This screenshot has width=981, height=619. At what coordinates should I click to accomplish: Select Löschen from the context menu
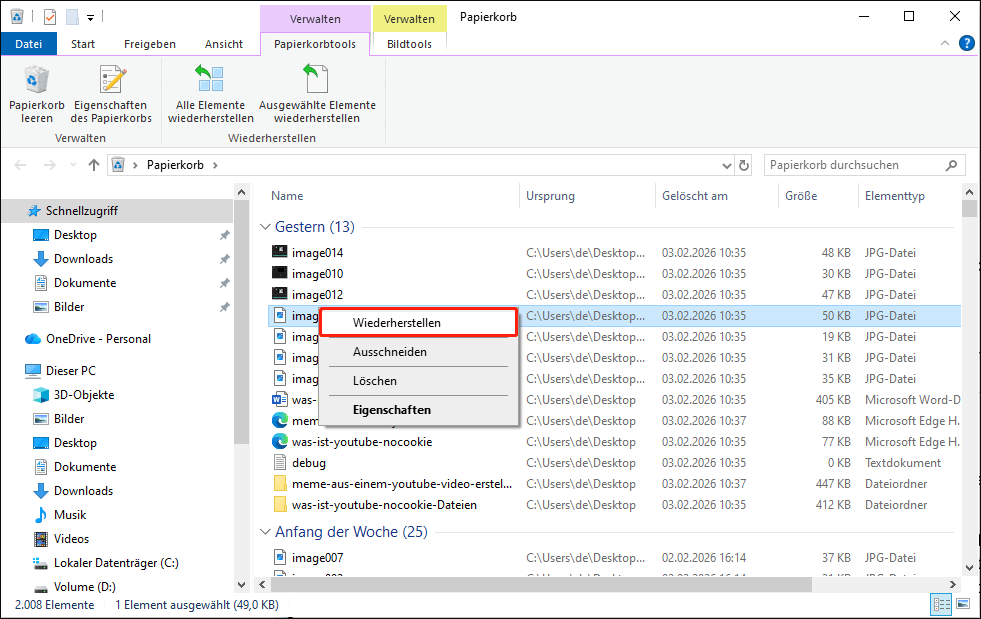375,381
